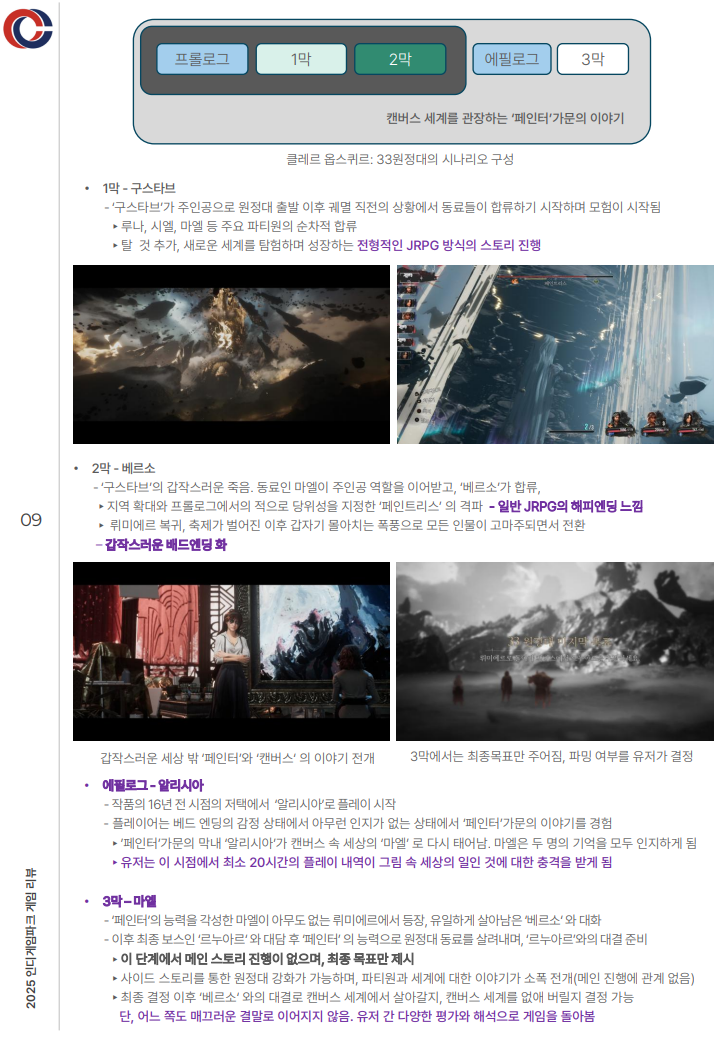Click the vertical text 2025 인디게임파크 게임 리뷰
The width and height of the screenshot is (720, 1040).
click(30, 939)
